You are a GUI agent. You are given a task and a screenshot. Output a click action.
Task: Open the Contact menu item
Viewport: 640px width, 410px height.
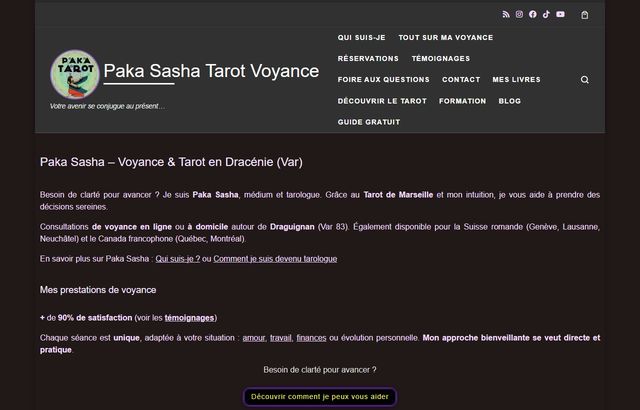point(461,80)
